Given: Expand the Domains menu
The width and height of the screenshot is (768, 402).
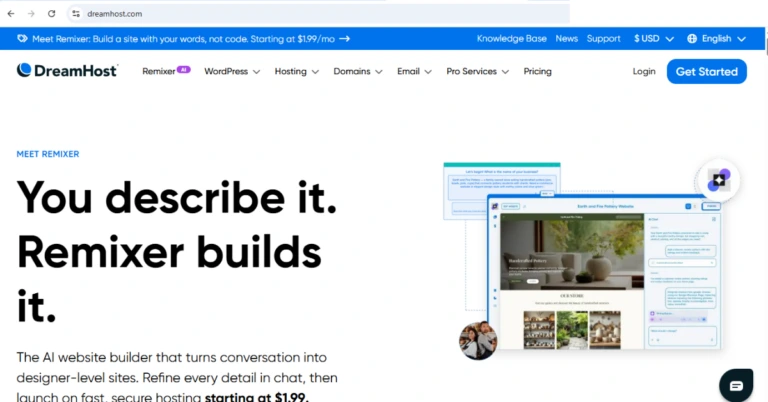Looking at the screenshot, I should pyautogui.click(x=358, y=71).
